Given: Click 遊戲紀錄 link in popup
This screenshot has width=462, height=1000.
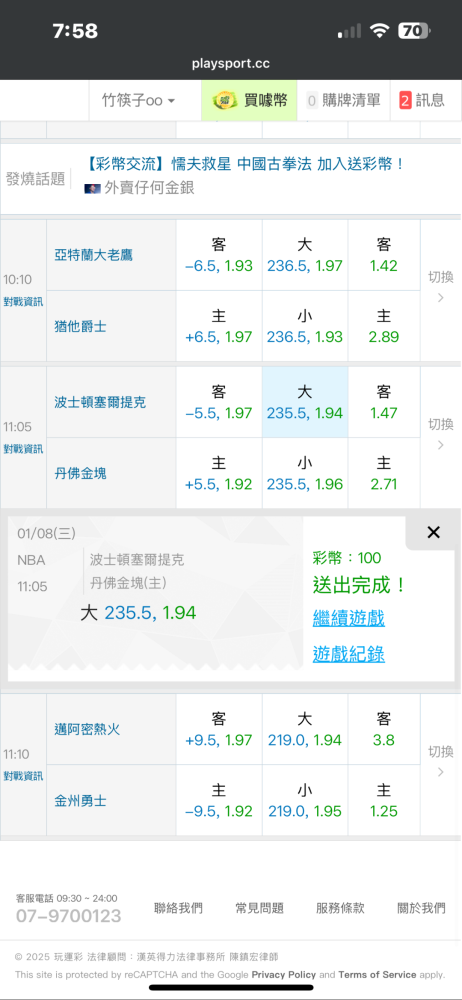Looking at the screenshot, I should click(348, 654).
